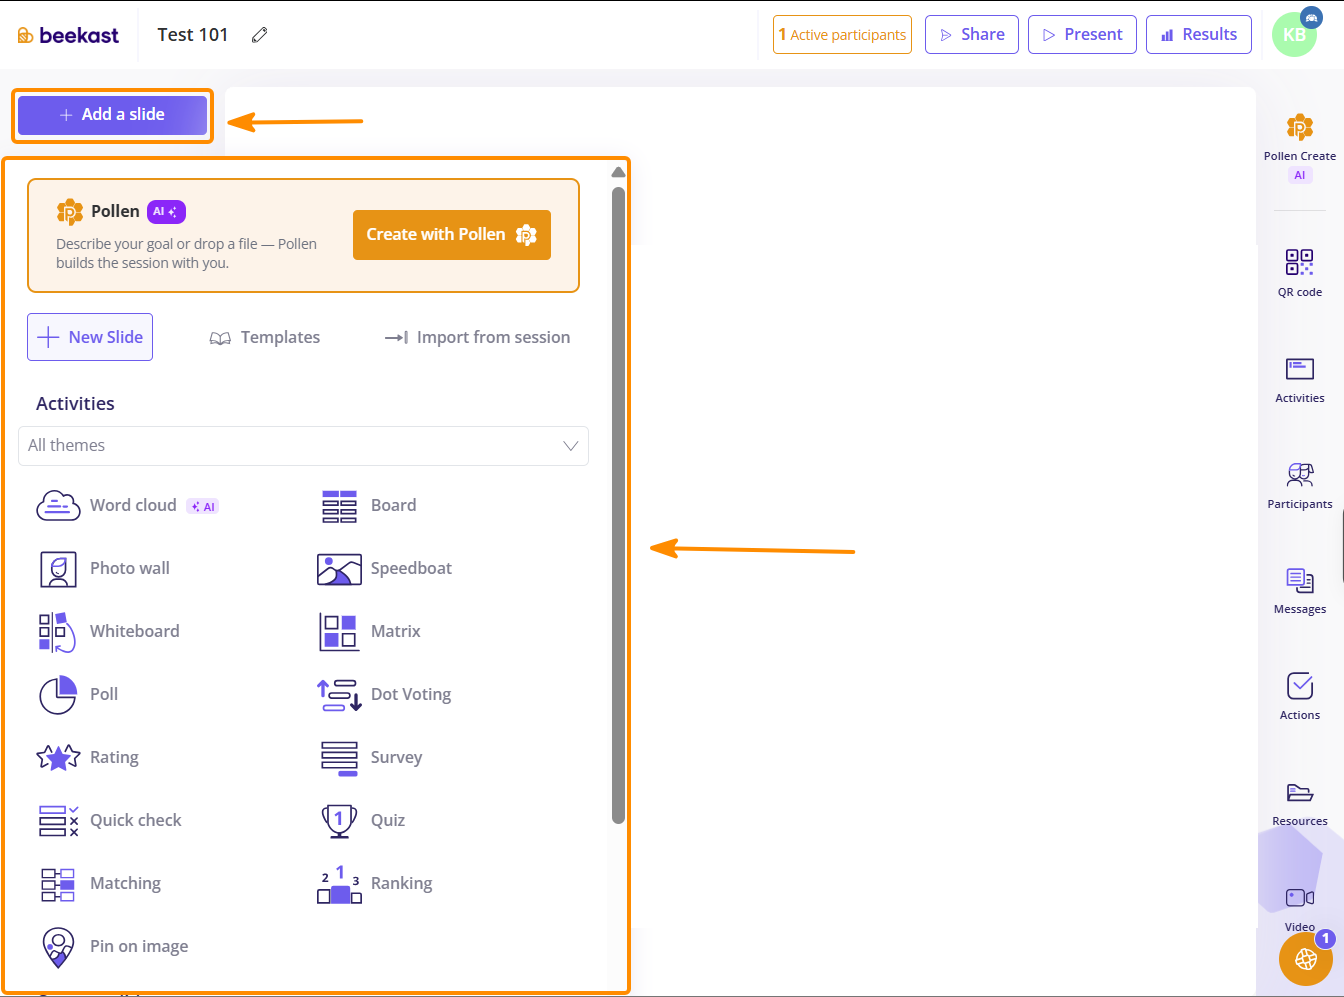1344x997 pixels.
Task: Click the pencil to rename Test 101
Action: [259, 35]
